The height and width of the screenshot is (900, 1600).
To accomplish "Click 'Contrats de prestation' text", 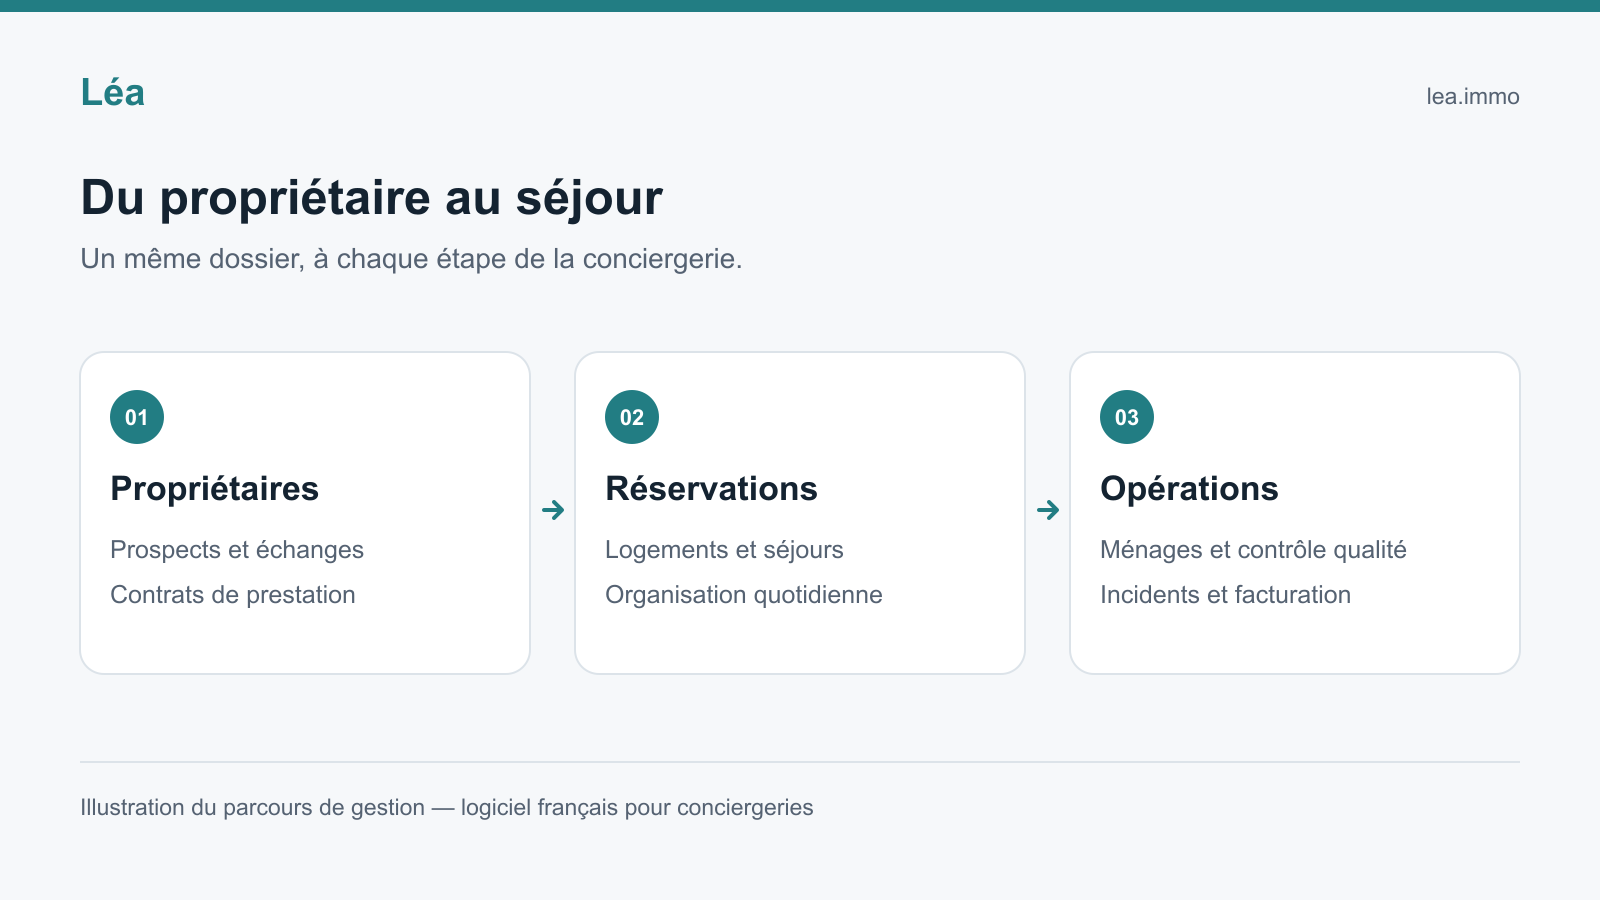I will point(233,595).
